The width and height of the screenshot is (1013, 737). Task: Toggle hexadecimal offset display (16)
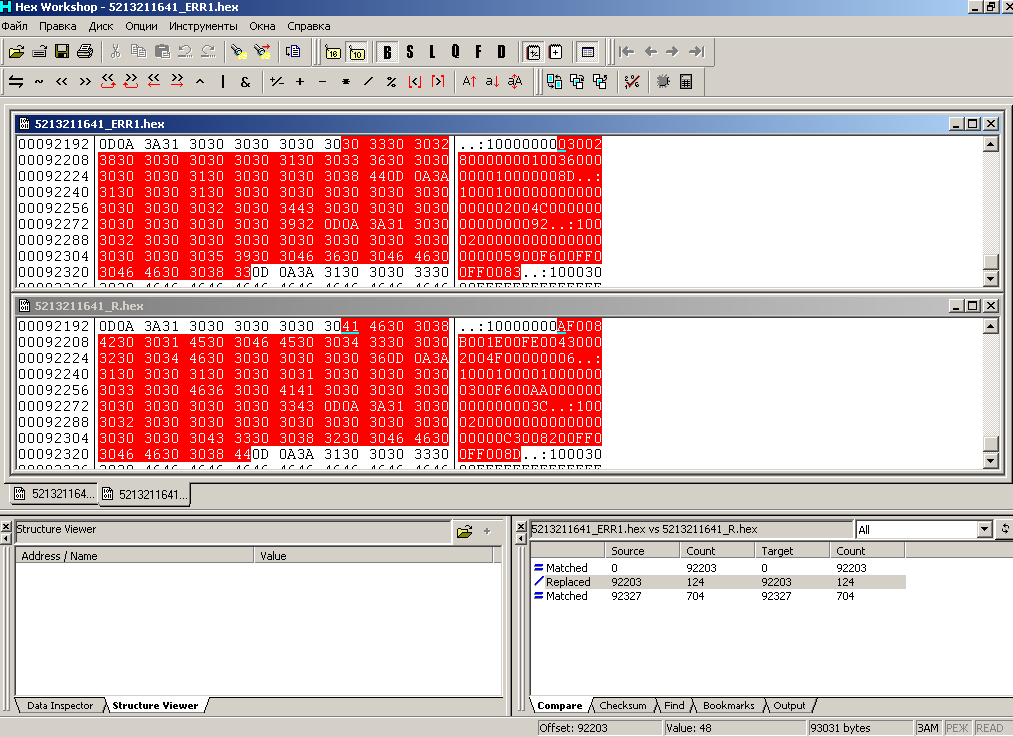click(x=333, y=52)
